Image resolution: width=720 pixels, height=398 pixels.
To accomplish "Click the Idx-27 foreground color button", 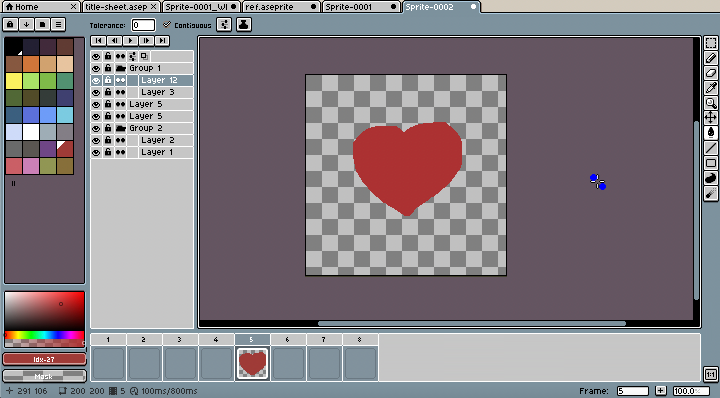I will (44, 359).
